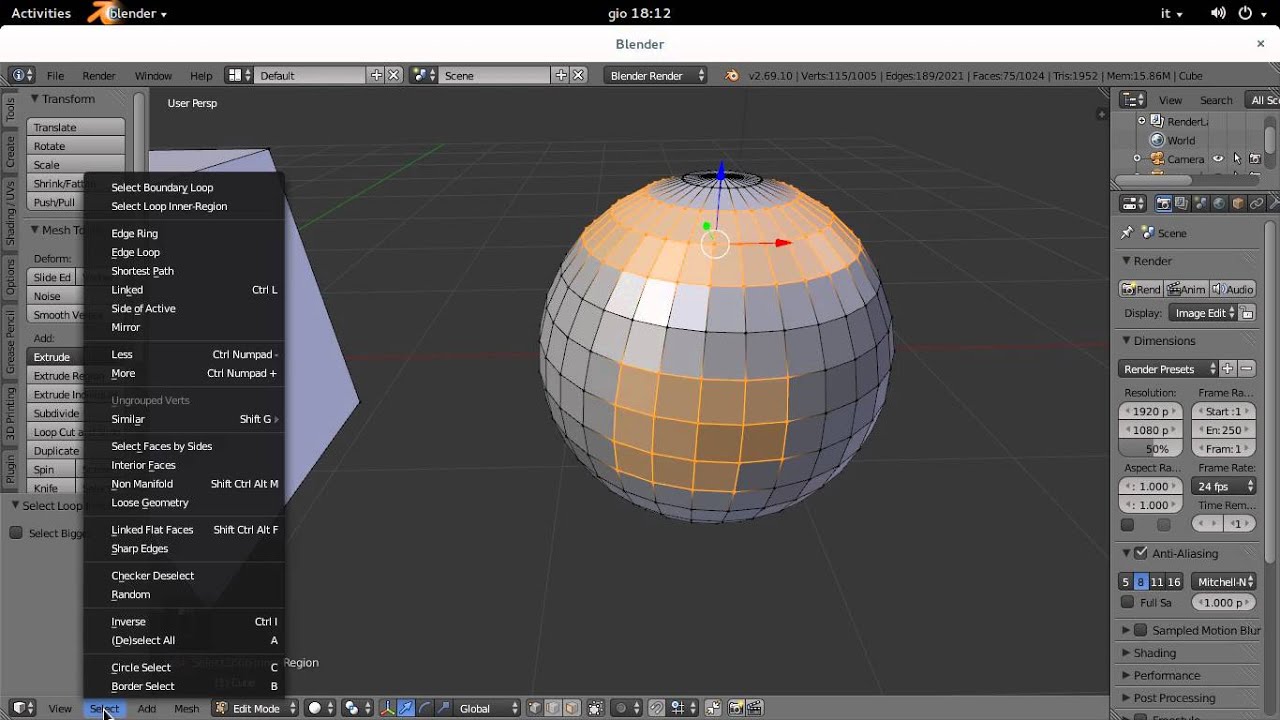
Task: Open the Mesh menu in 3D view header
Action: coord(187,708)
